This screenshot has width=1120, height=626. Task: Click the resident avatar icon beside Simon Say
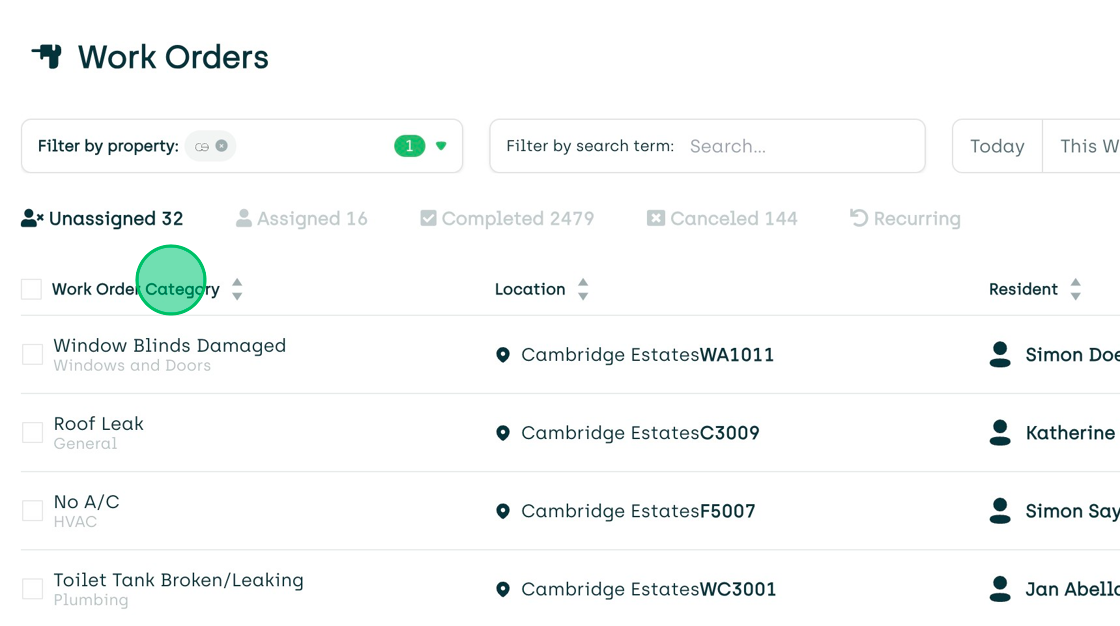[999, 511]
